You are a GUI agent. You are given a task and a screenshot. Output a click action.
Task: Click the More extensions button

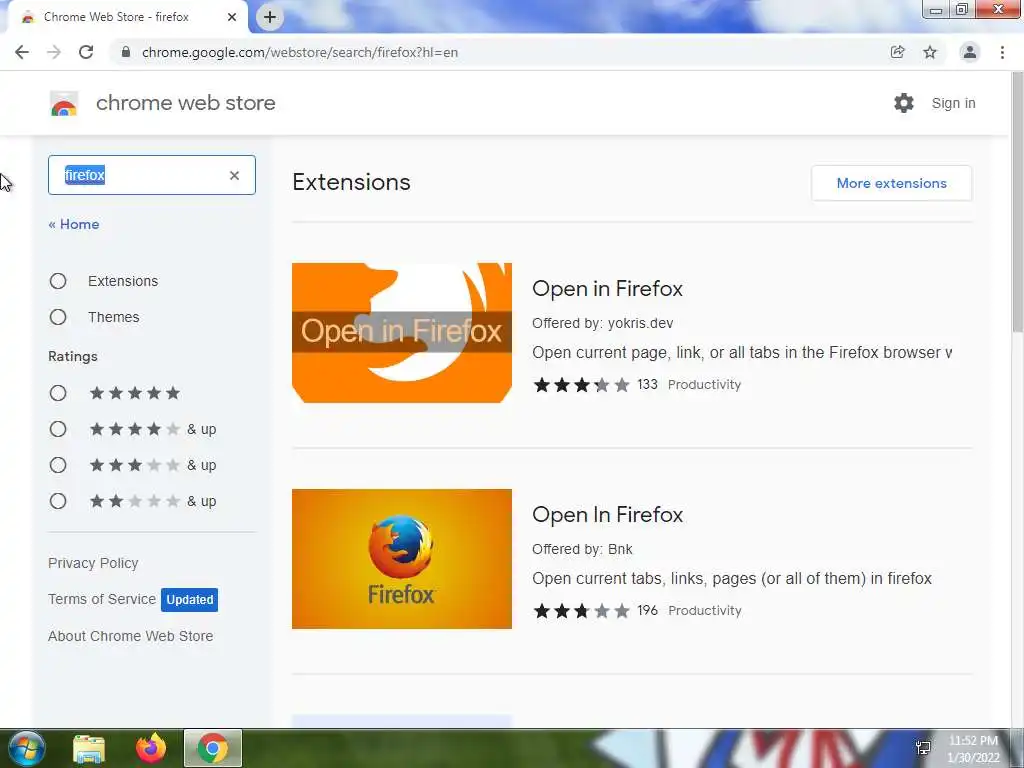(x=891, y=183)
